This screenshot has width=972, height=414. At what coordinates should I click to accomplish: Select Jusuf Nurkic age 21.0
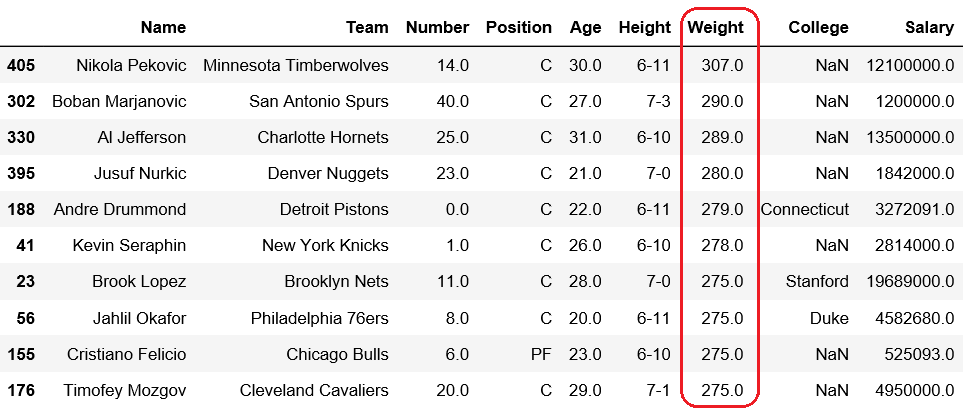tap(585, 174)
